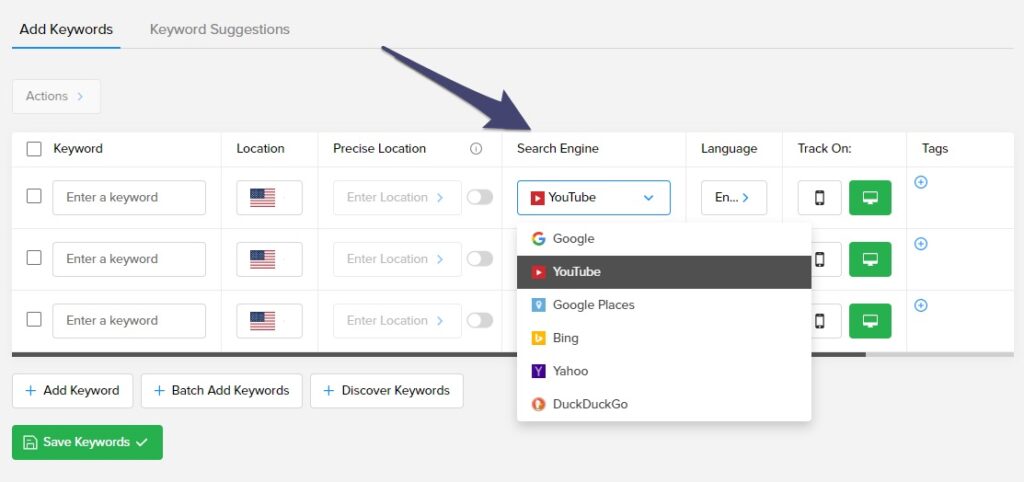Toggle mobile tracking in the second row
This screenshot has height=482, width=1024.
826,259
